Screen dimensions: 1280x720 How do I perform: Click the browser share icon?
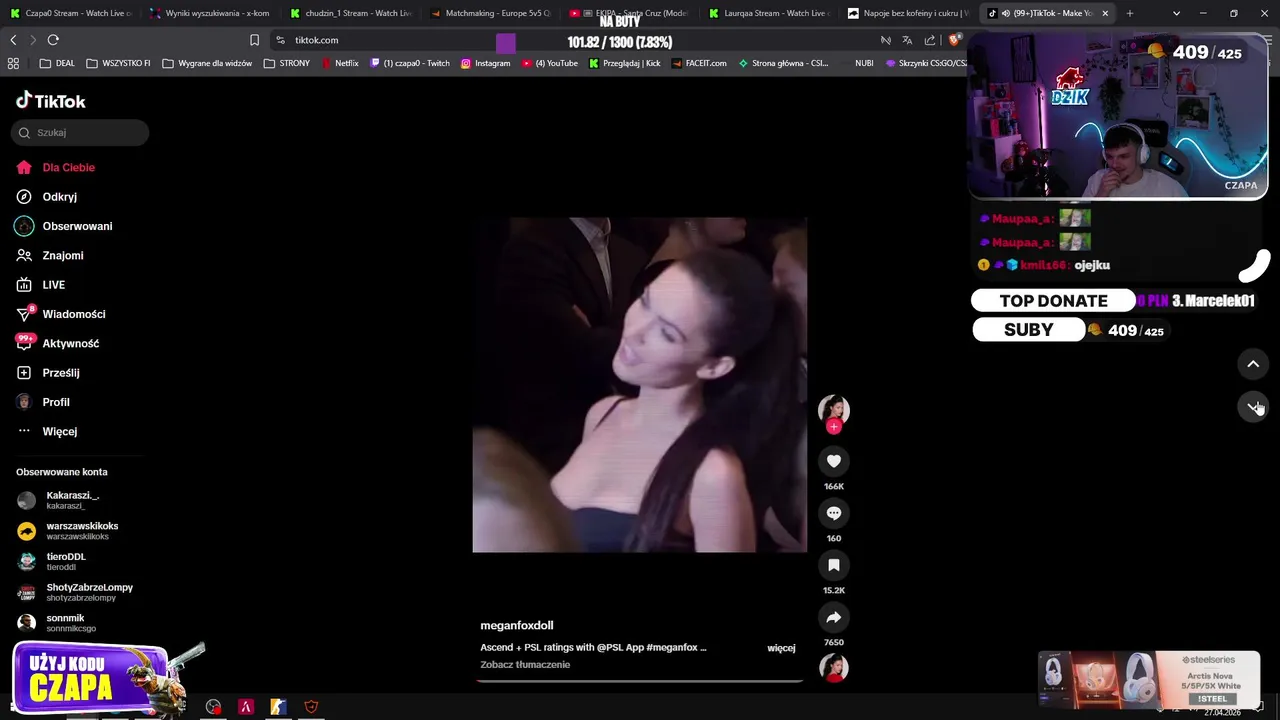coord(930,40)
